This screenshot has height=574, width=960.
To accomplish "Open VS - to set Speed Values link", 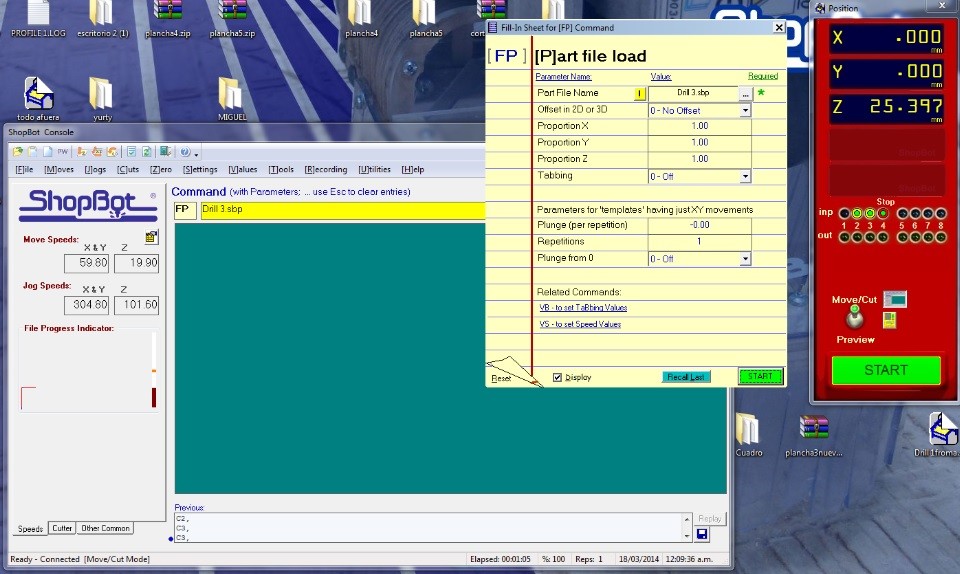I will [580, 324].
